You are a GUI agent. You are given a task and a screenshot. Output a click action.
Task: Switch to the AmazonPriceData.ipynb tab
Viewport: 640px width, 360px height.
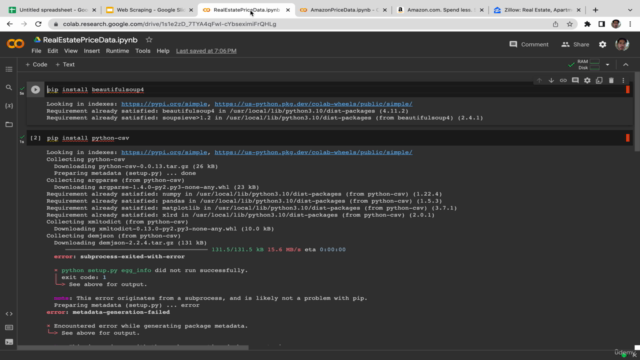(x=343, y=10)
